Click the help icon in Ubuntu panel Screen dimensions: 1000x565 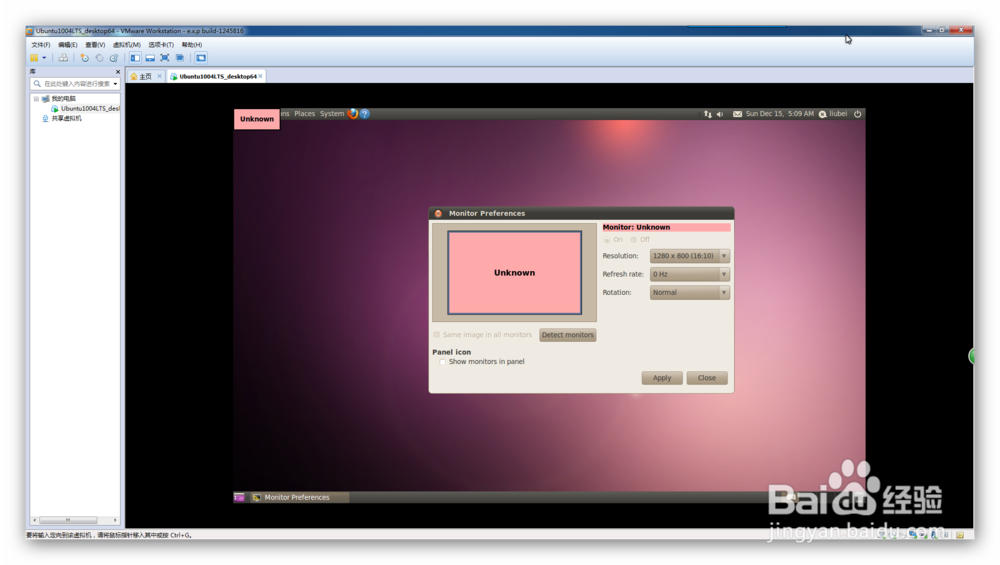[x=365, y=114]
